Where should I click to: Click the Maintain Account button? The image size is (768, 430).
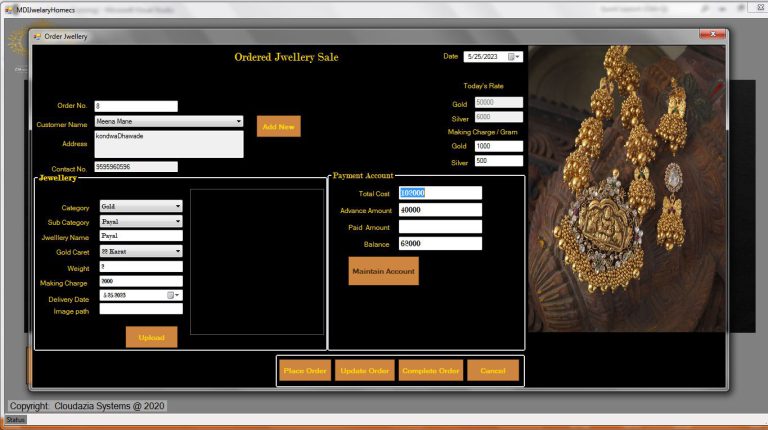pos(383,271)
